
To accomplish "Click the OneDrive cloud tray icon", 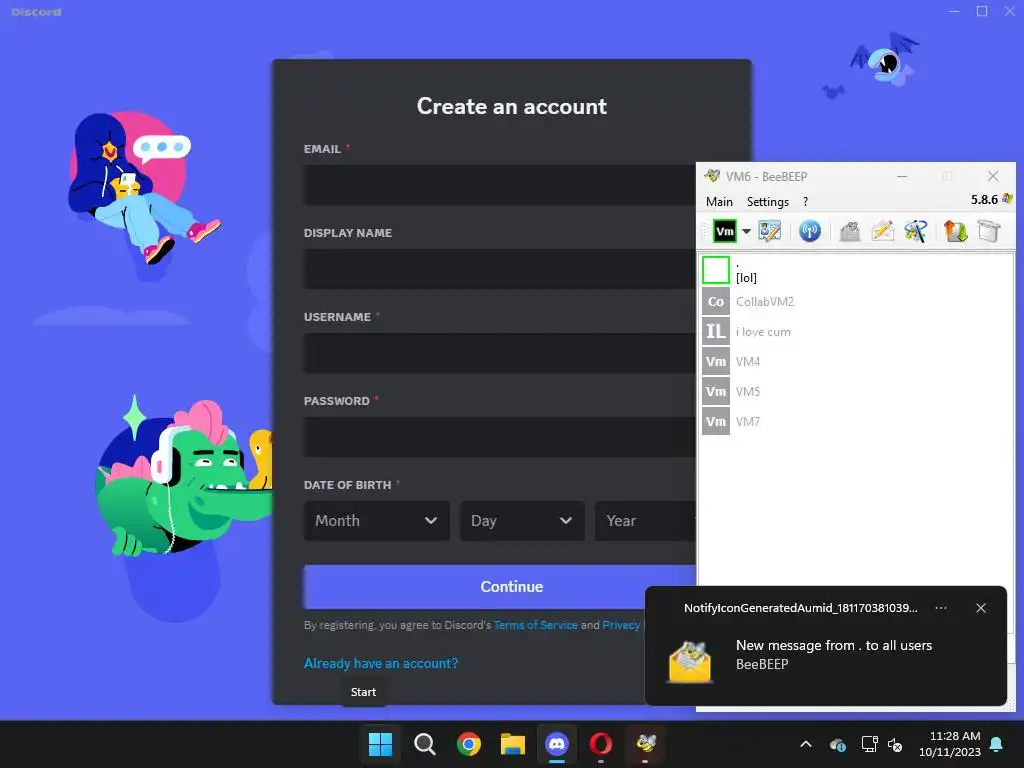I will [837, 744].
